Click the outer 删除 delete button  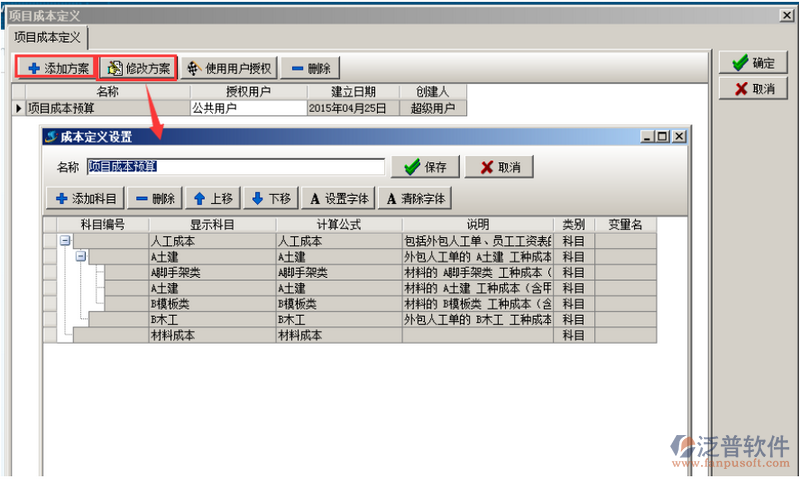point(310,68)
